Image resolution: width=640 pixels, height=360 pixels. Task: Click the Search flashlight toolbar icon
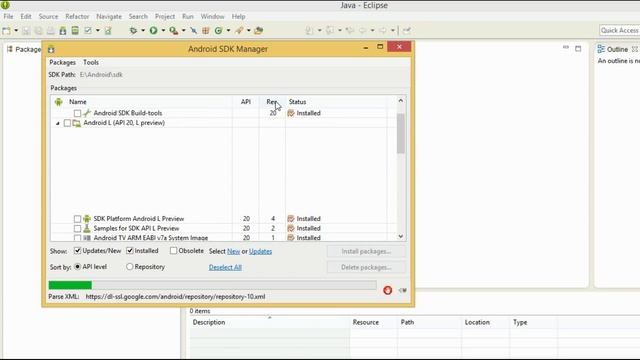pos(239,31)
